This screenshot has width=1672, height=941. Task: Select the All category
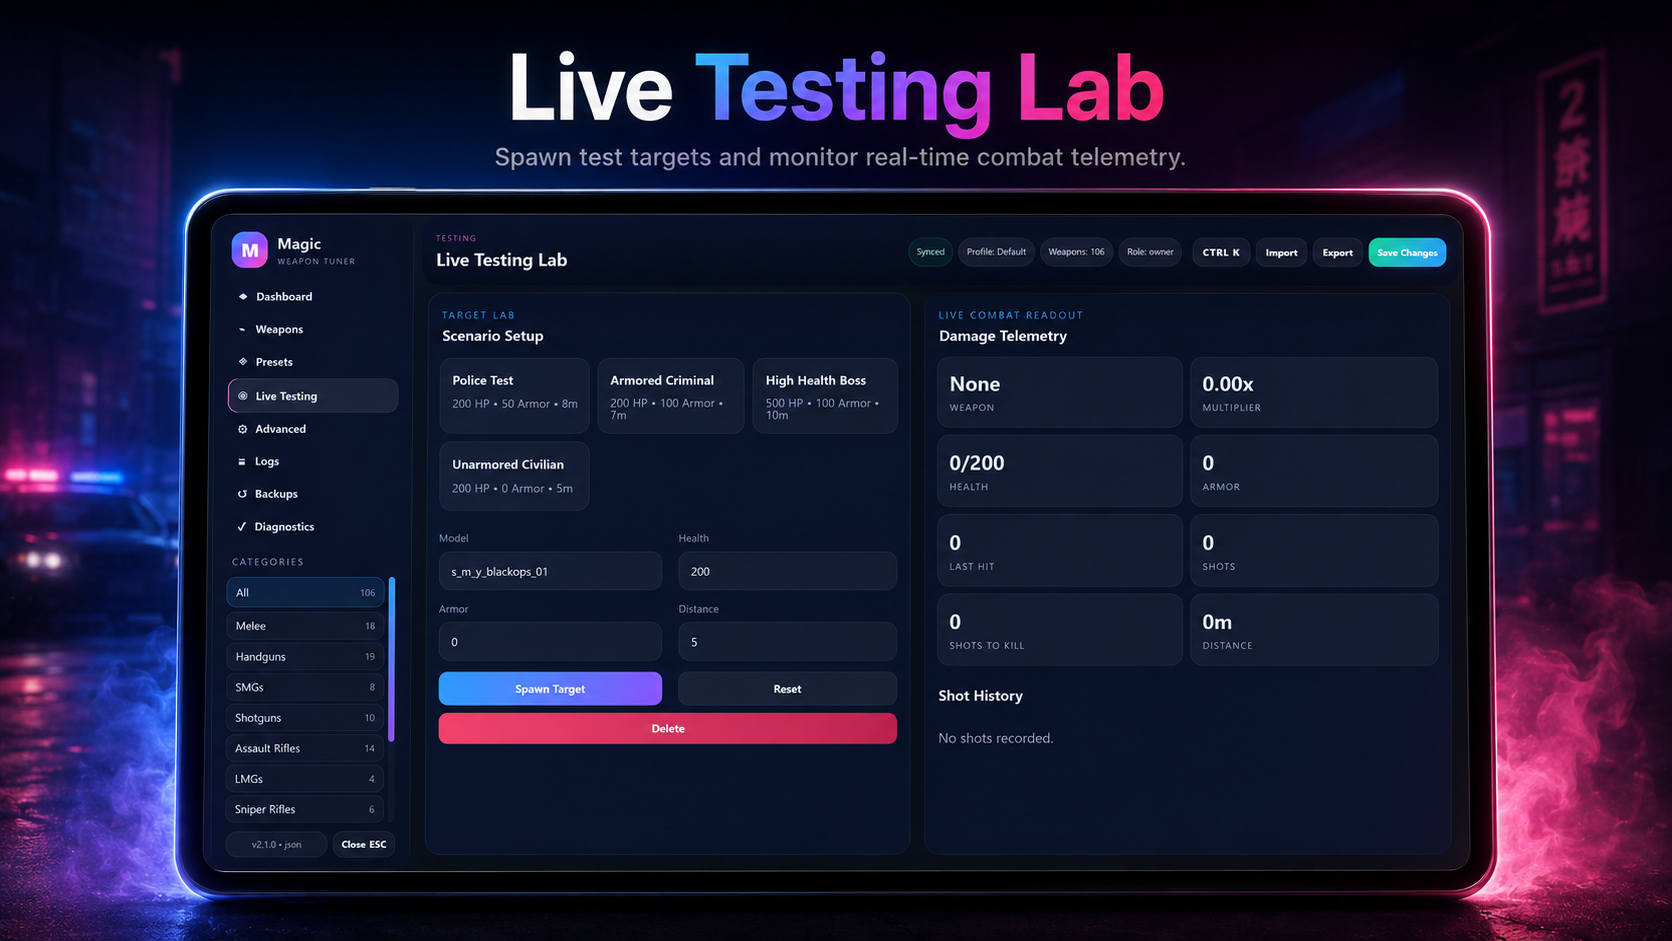point(305,593)
